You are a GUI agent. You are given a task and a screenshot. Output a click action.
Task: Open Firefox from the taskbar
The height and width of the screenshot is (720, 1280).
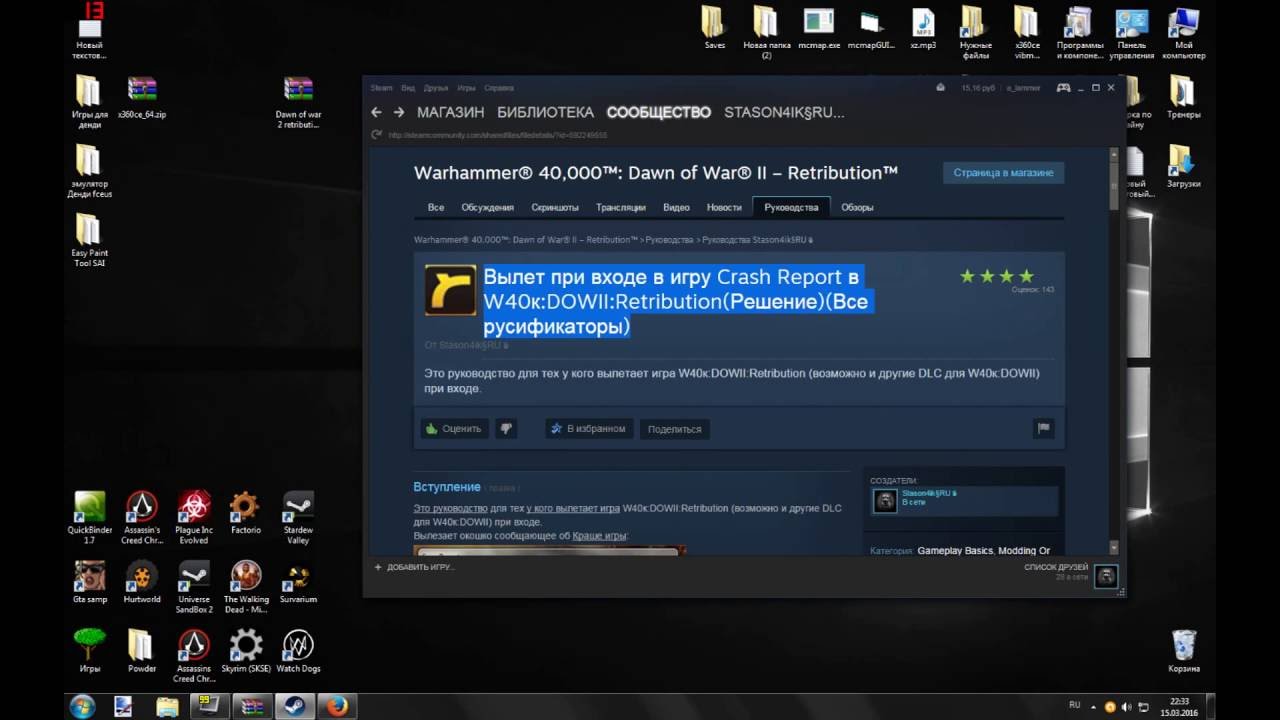[x=339, y=706]
